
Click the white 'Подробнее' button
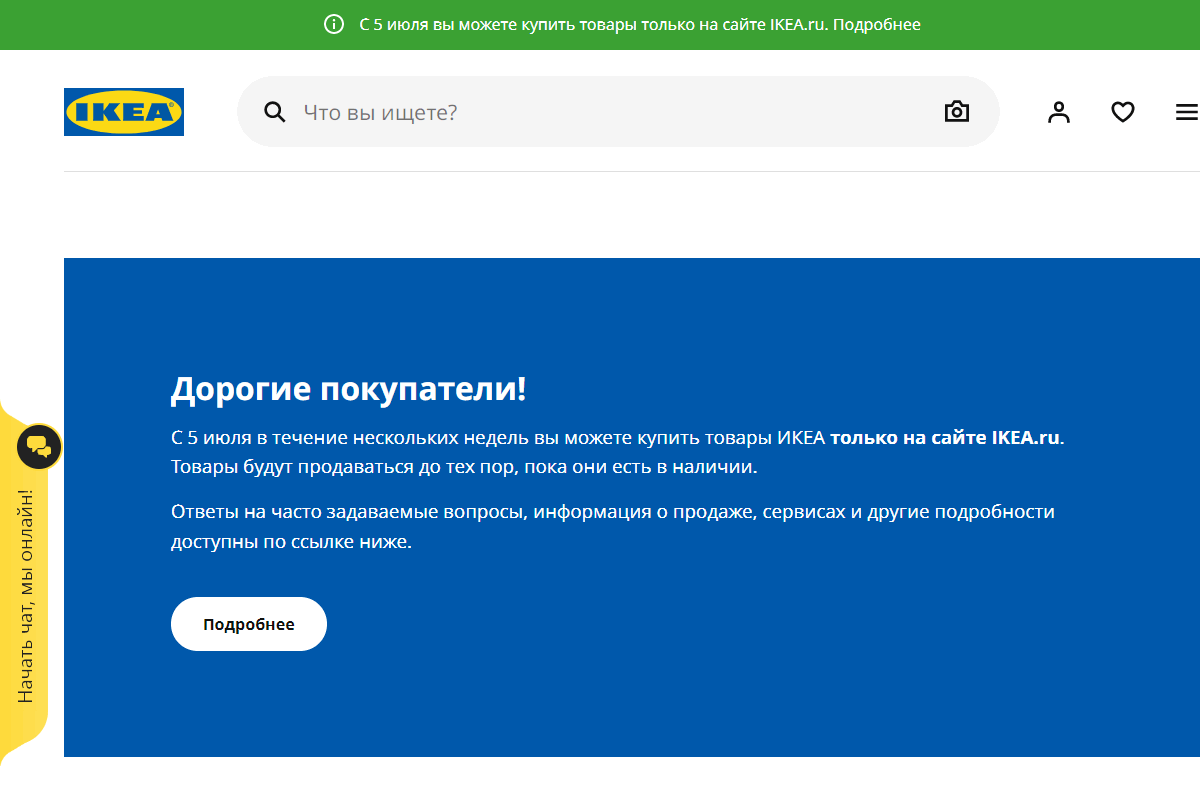[x=249, y=624]
